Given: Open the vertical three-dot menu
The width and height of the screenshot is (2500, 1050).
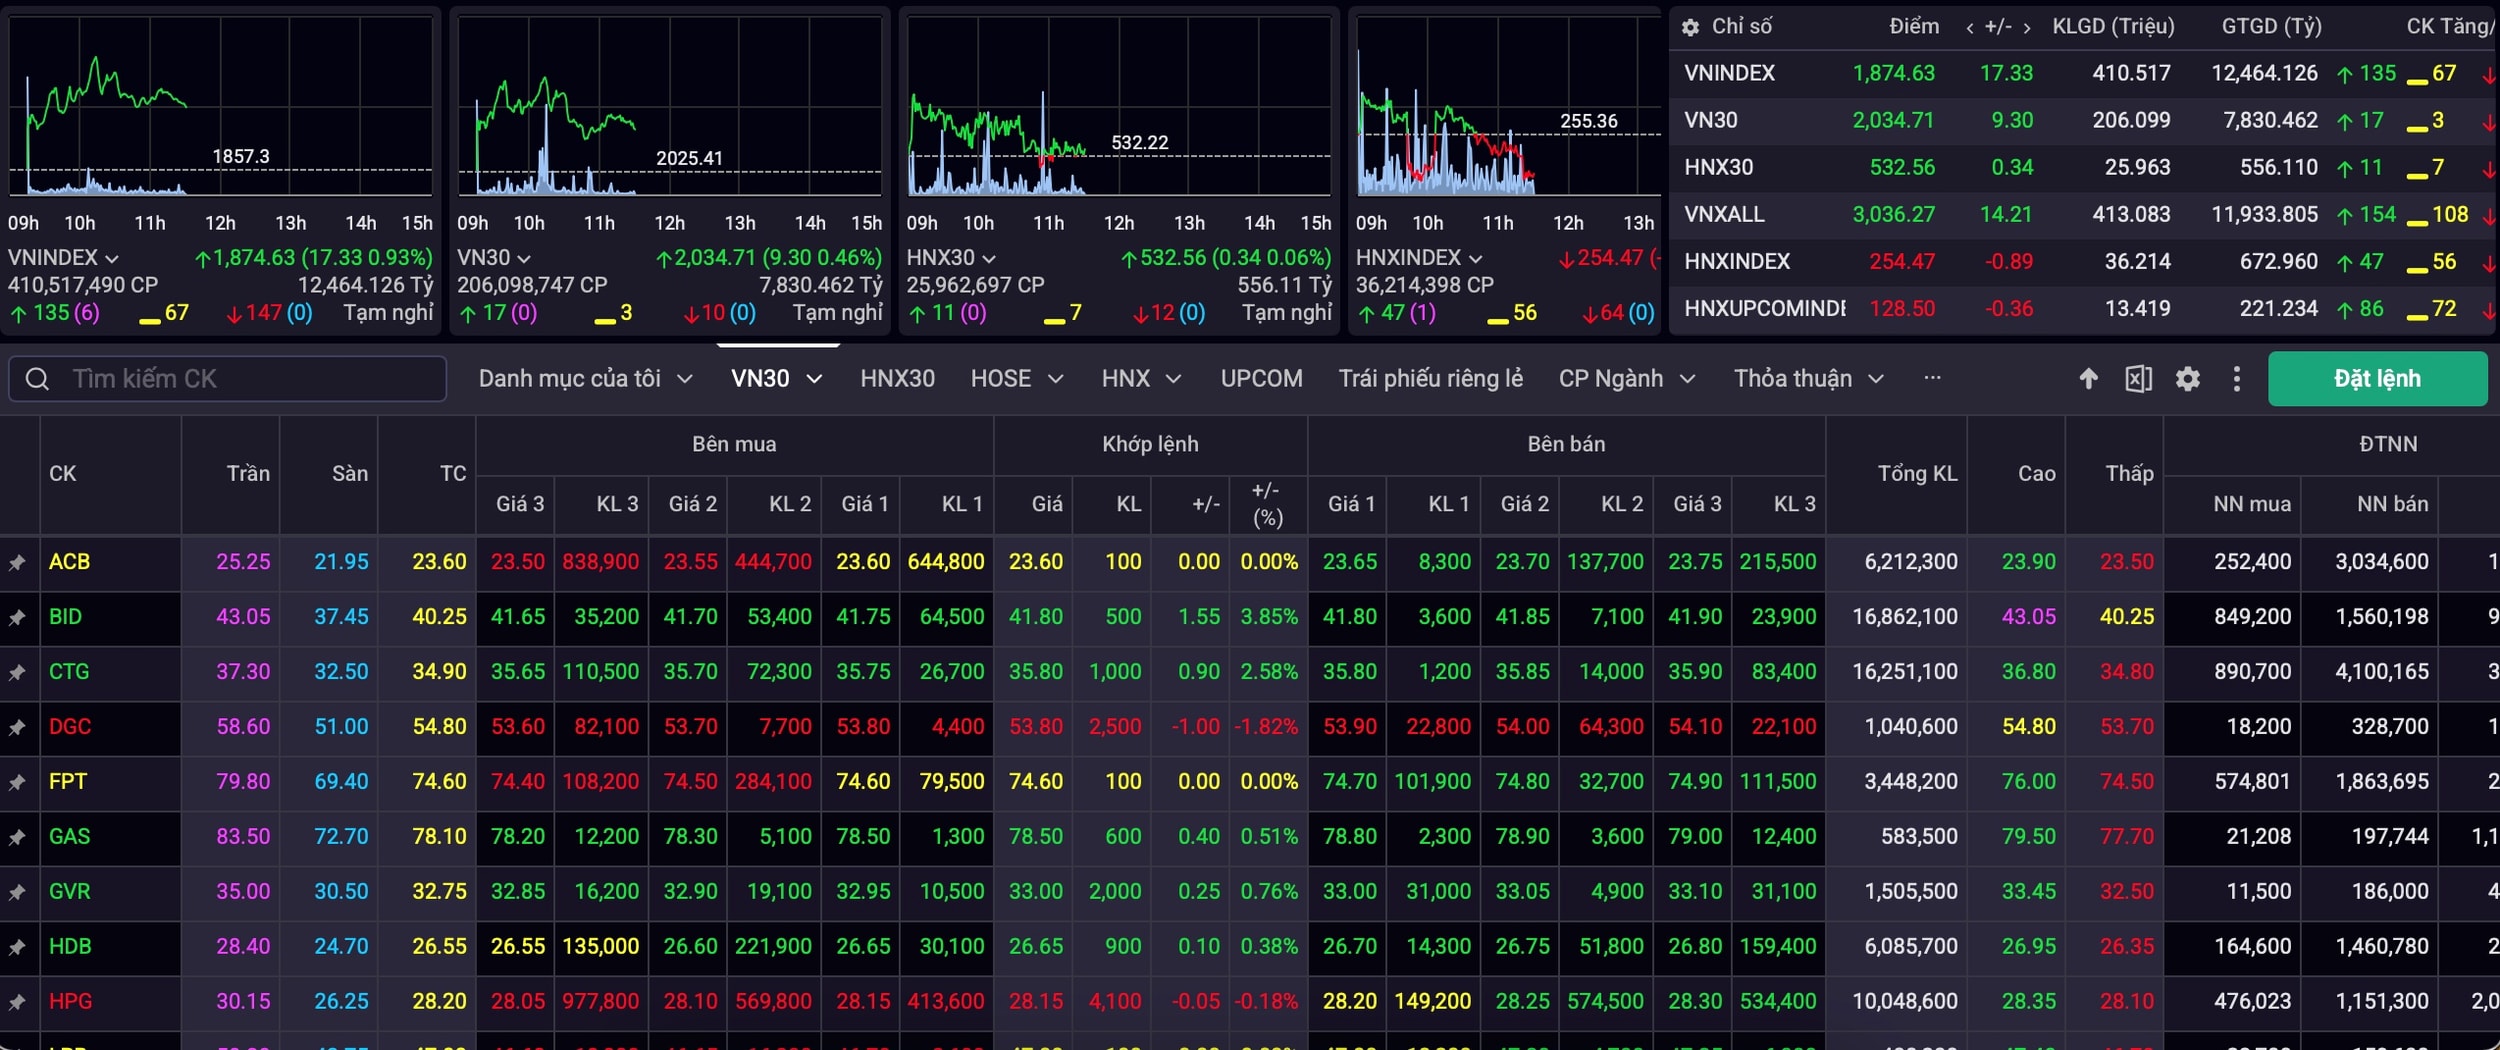Looking at the screenshot, I should click(2237, 379).
